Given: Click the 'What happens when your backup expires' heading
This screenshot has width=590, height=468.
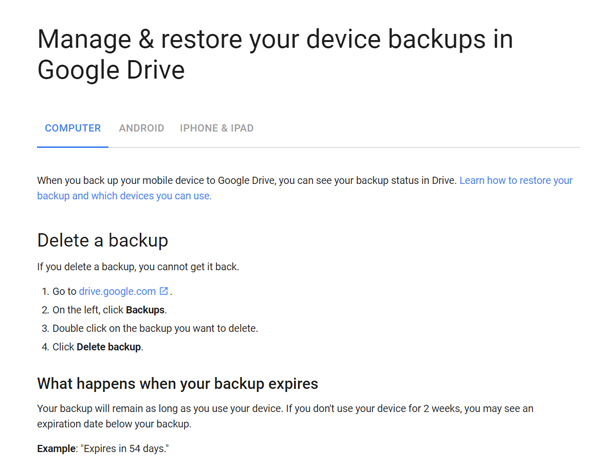Looking at the screenshot, I should (x=178, y=384).
